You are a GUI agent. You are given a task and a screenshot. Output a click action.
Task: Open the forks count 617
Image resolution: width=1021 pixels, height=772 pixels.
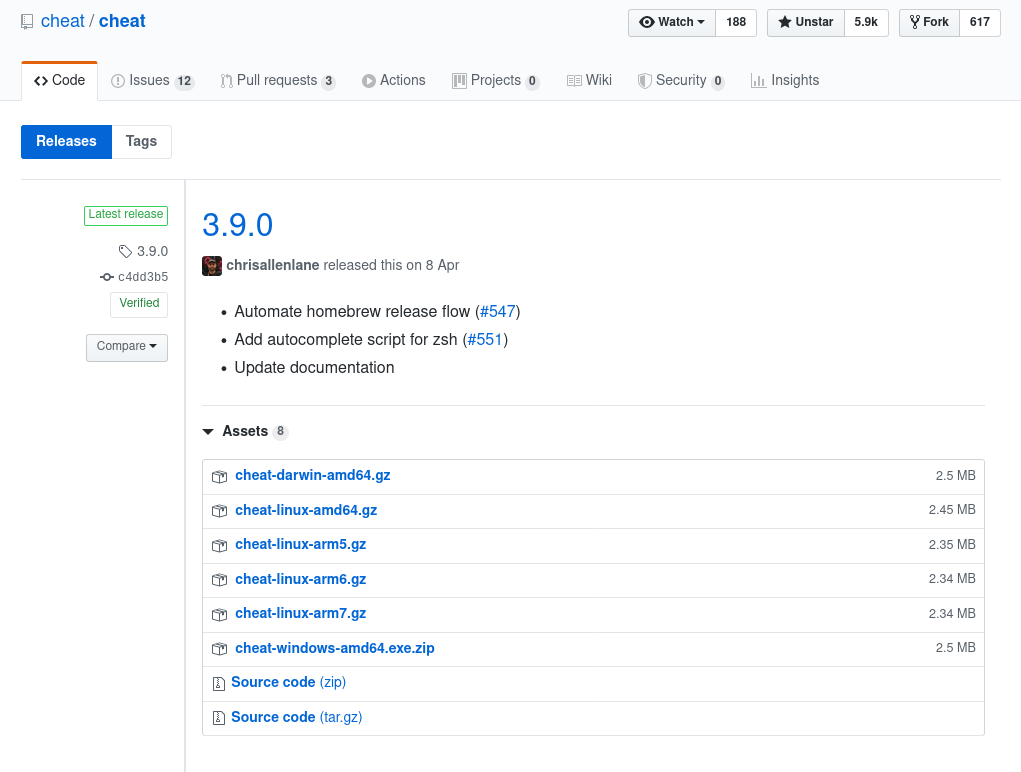click(x=979, y=23)
